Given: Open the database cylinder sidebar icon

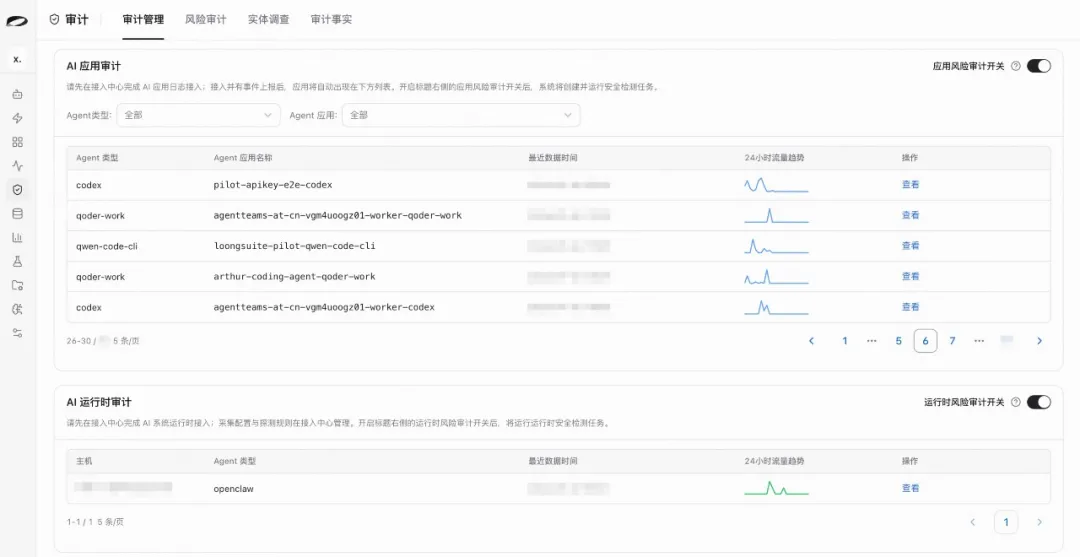Looking at the screenshot, I should coord(18,213).
